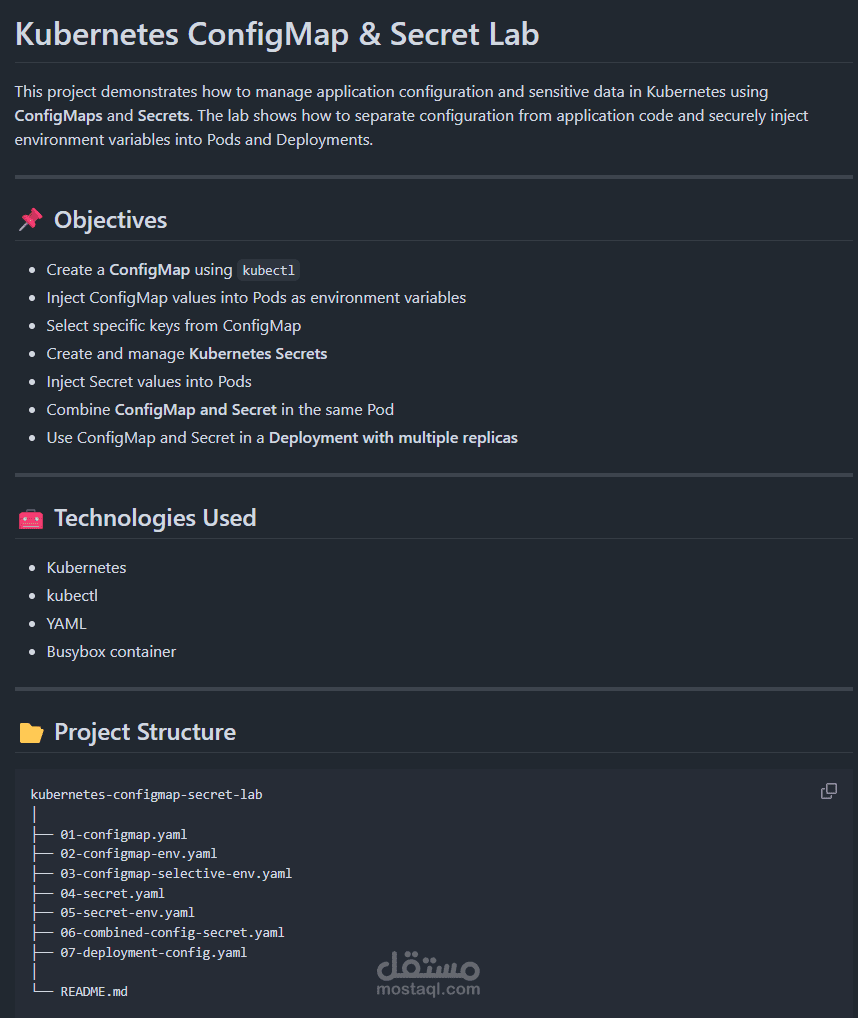This screenshot has height=1018, width=858.
Task: Click 05-secret-env.yaml in the file tree
Action: click(127, 912)
